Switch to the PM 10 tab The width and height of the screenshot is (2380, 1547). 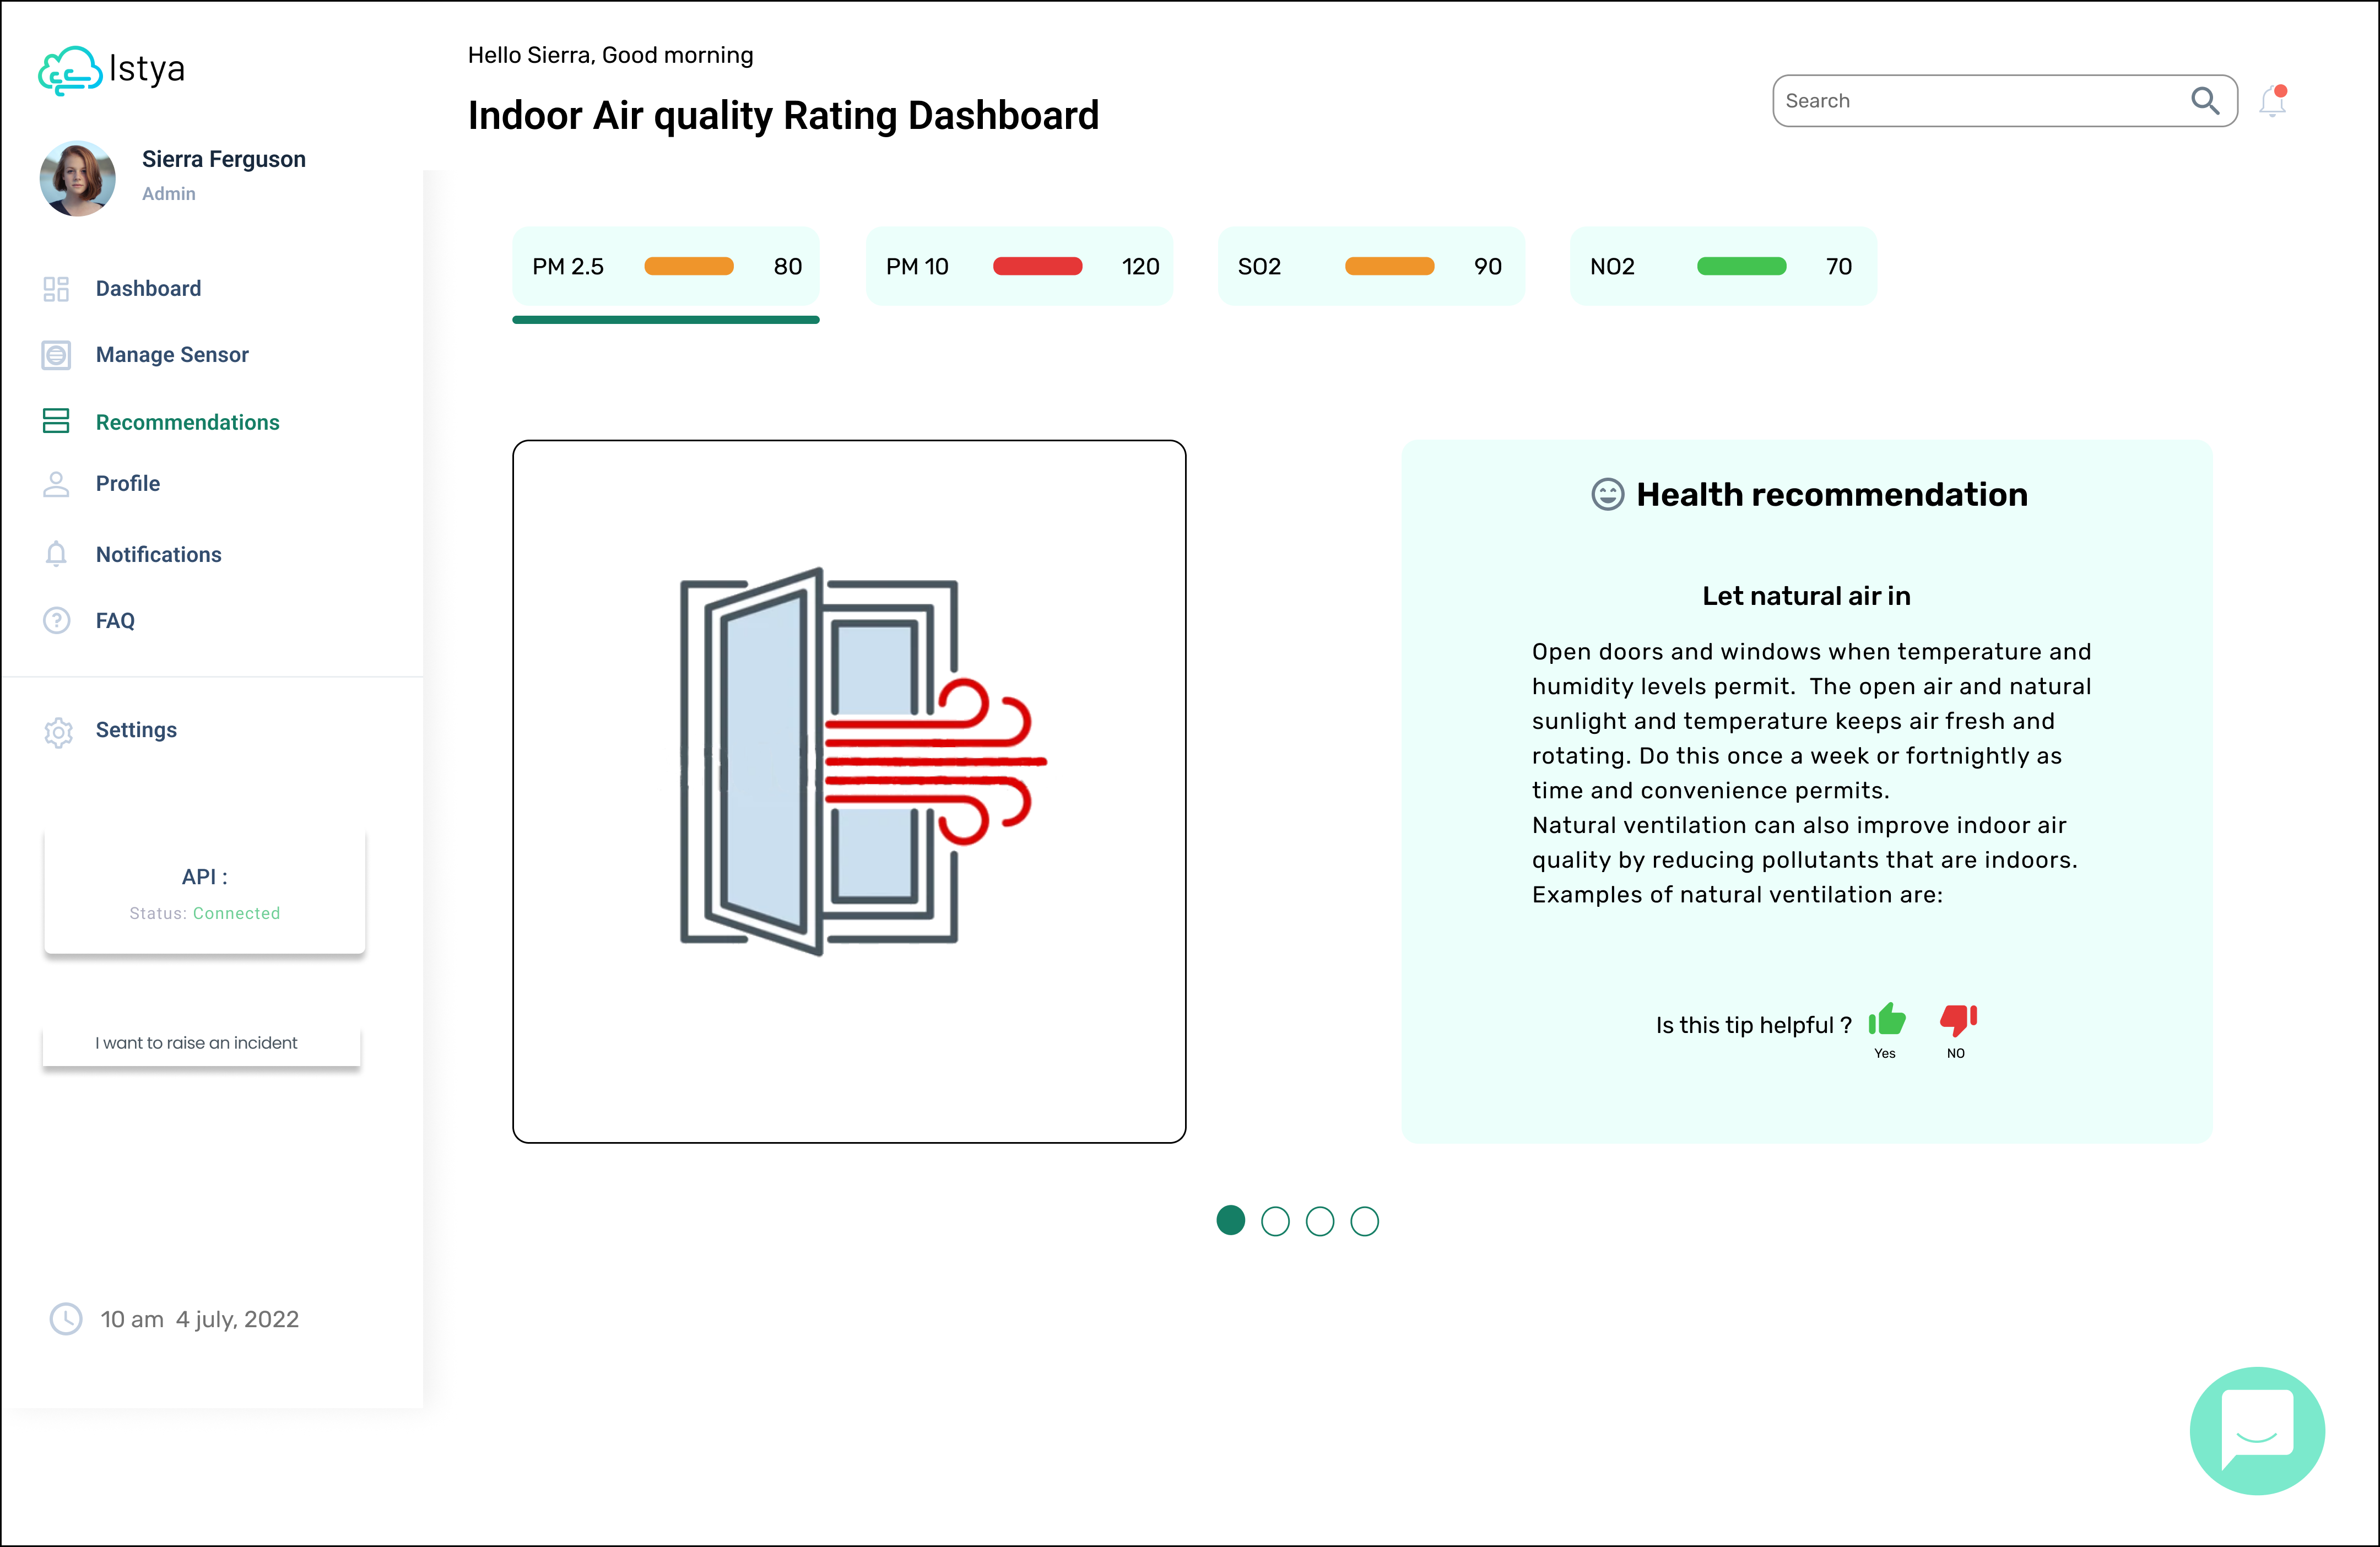click(1019, 266)
